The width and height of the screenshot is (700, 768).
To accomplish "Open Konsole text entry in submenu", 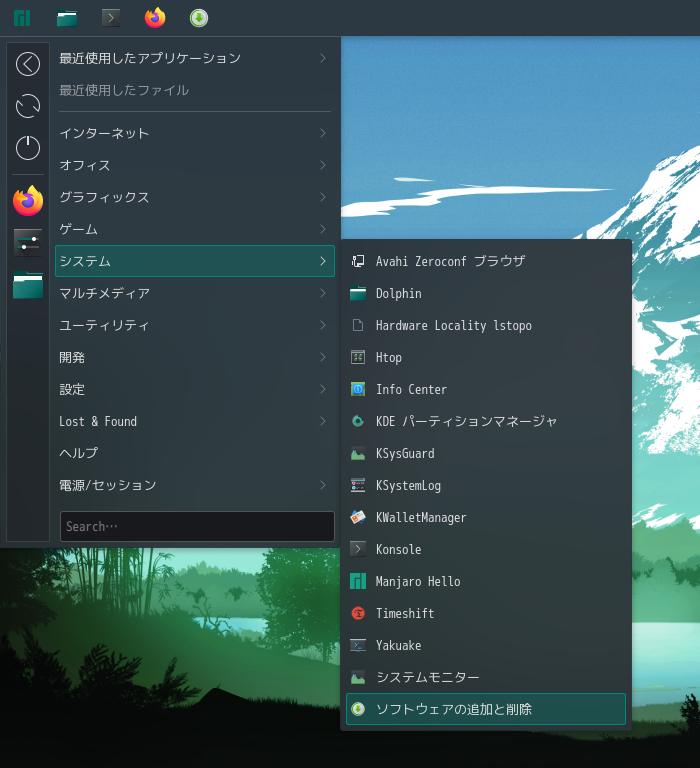I will coord(399,549).
